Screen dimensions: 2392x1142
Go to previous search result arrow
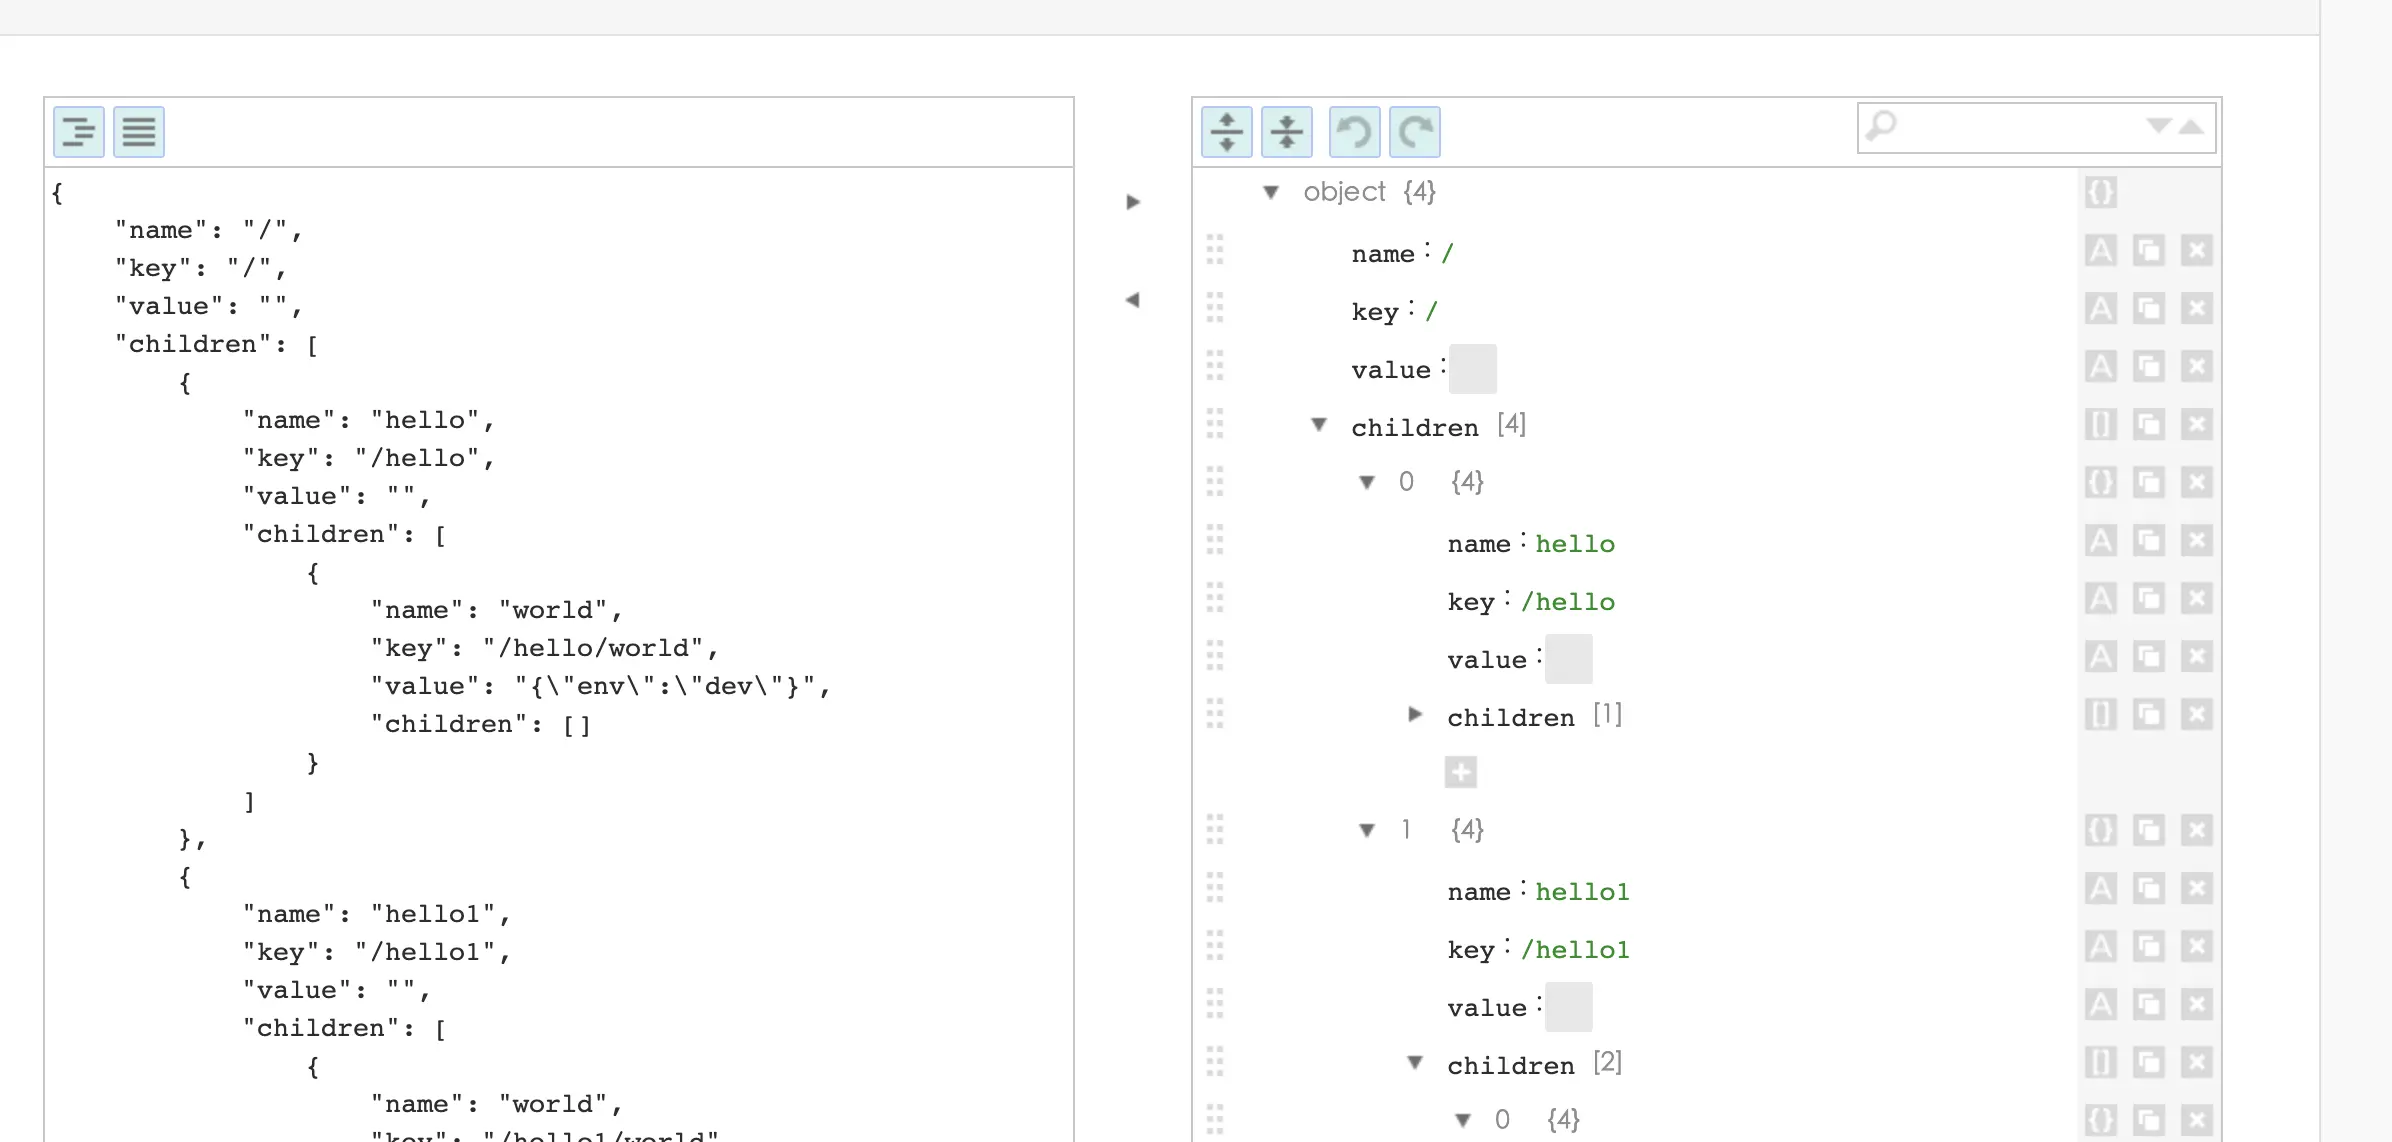(2191, 126)
